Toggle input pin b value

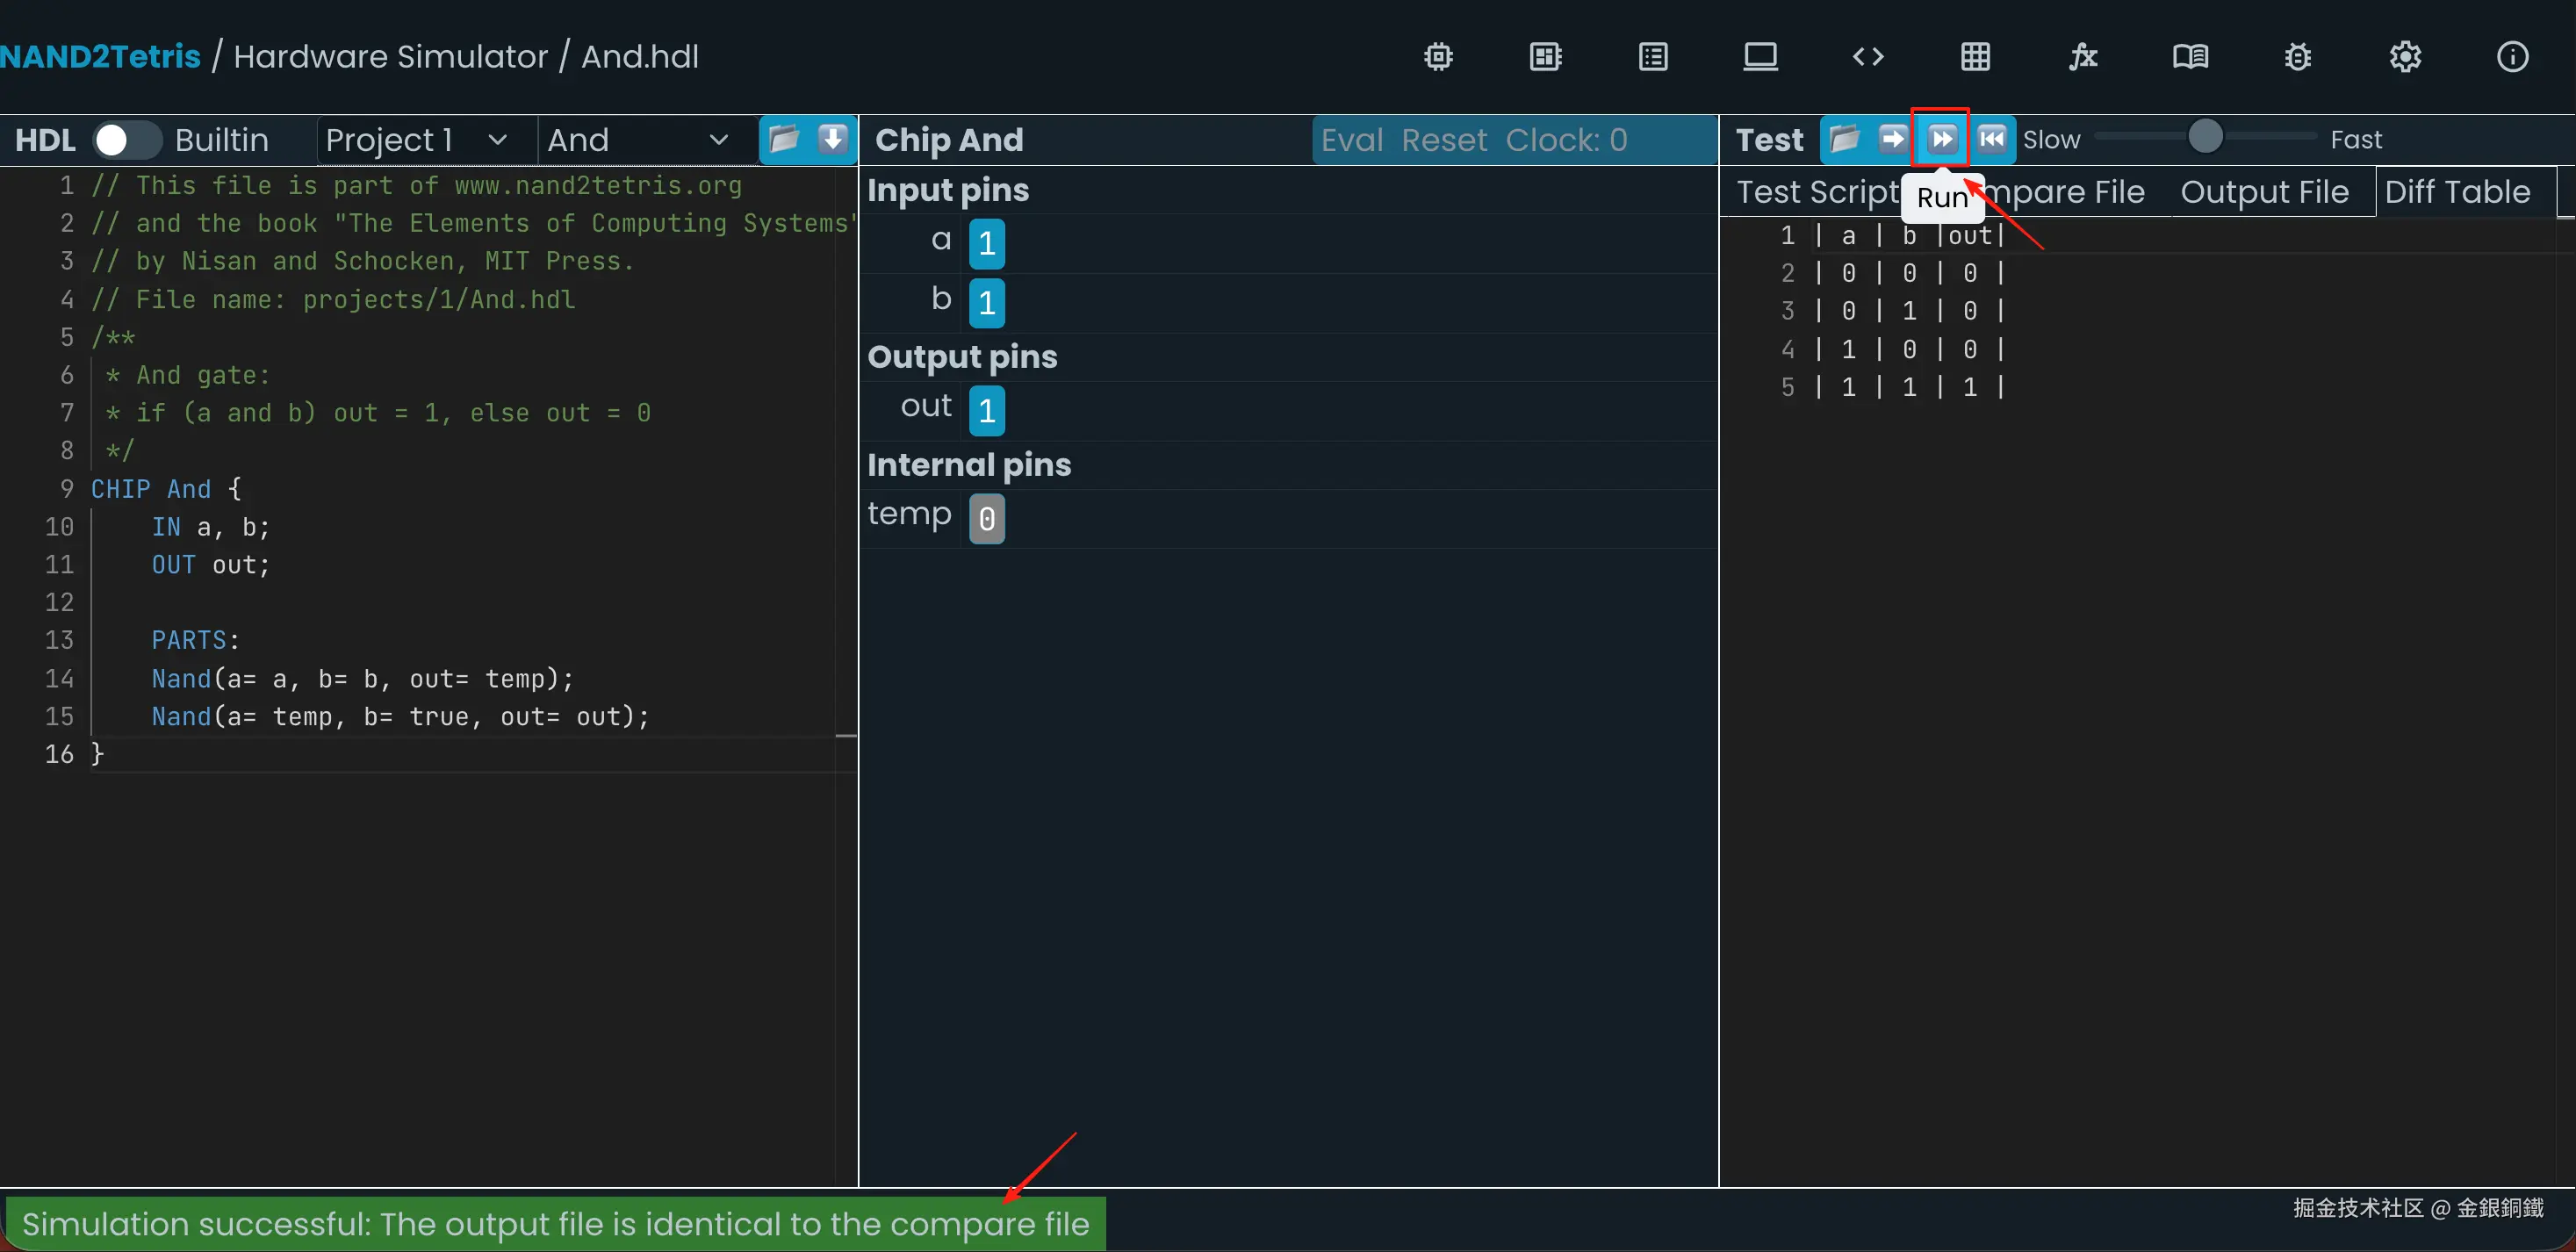click(986, 302)
